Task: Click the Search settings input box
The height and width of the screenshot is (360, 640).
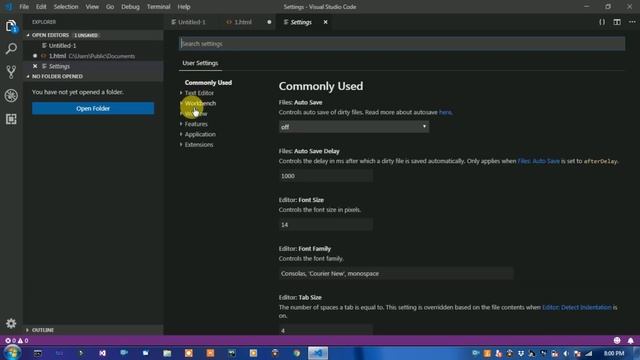Action: [402, 44]
